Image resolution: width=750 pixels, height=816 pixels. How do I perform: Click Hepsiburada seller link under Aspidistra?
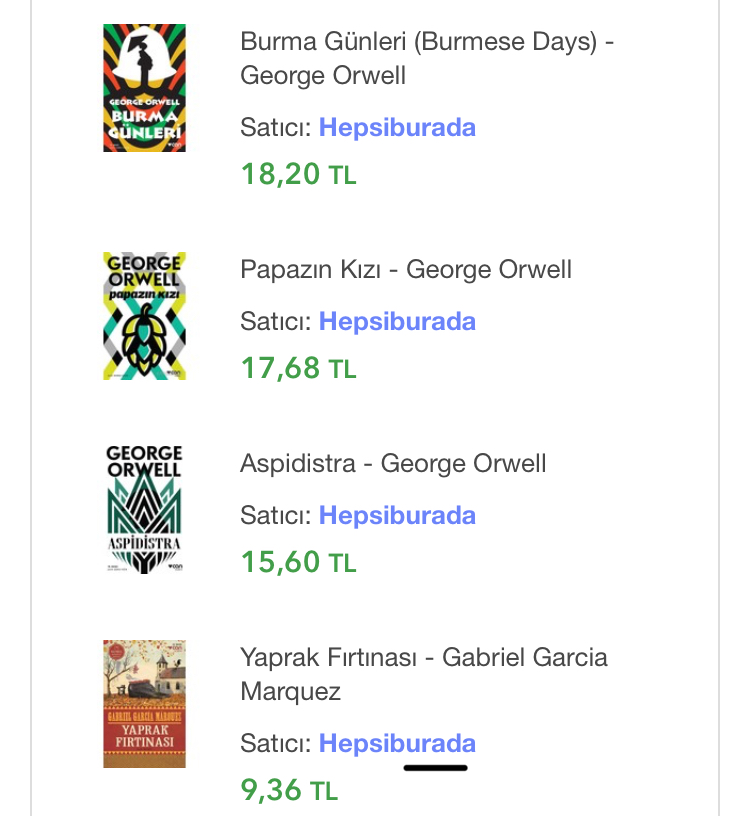(x=397, y=516)
